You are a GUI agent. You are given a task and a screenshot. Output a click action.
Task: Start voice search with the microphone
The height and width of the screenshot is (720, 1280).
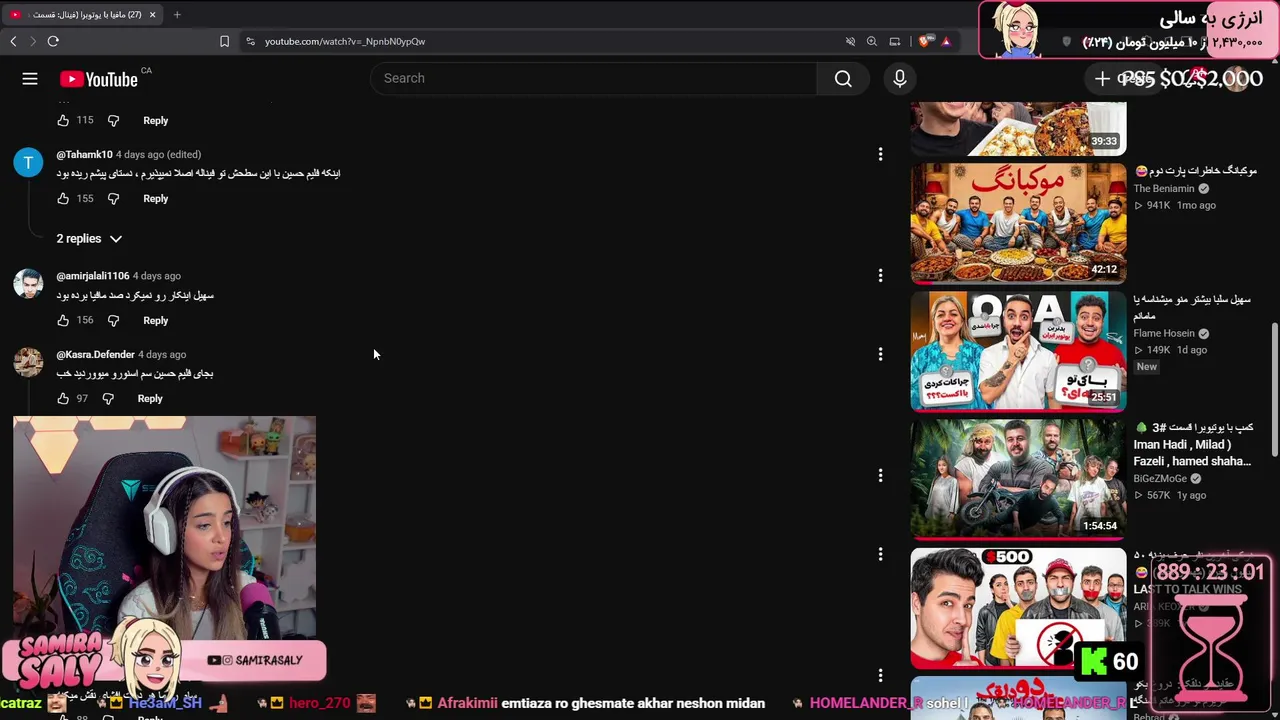click(x=900, y=79)
